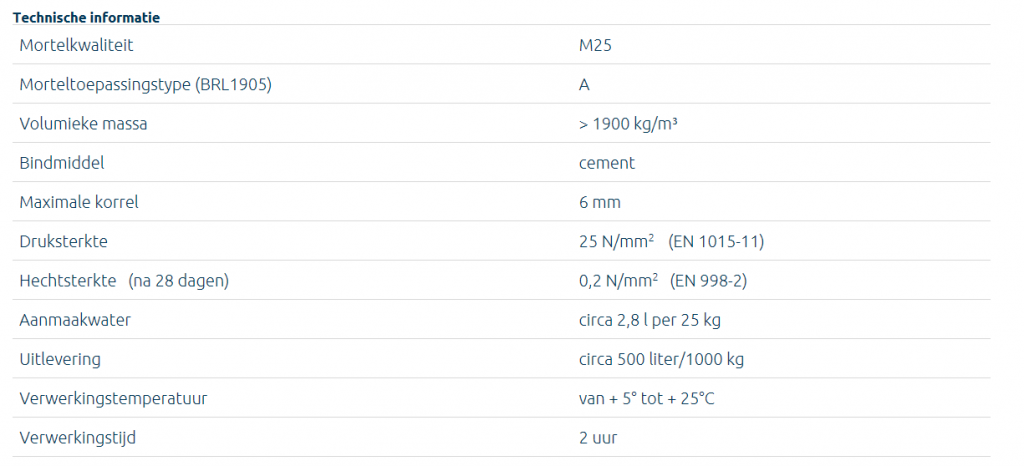This screenshot has width=1024, height=466.
Task: Click 'Morteltoepassingstype (BRL1905)' label
Action: [x=146, y=84]
